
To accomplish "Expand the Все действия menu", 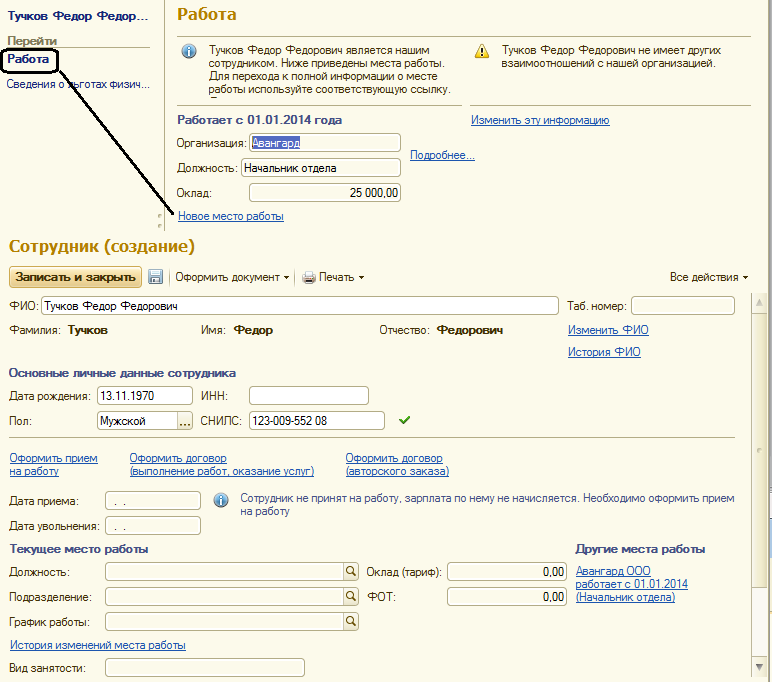I will coord(709,277).
